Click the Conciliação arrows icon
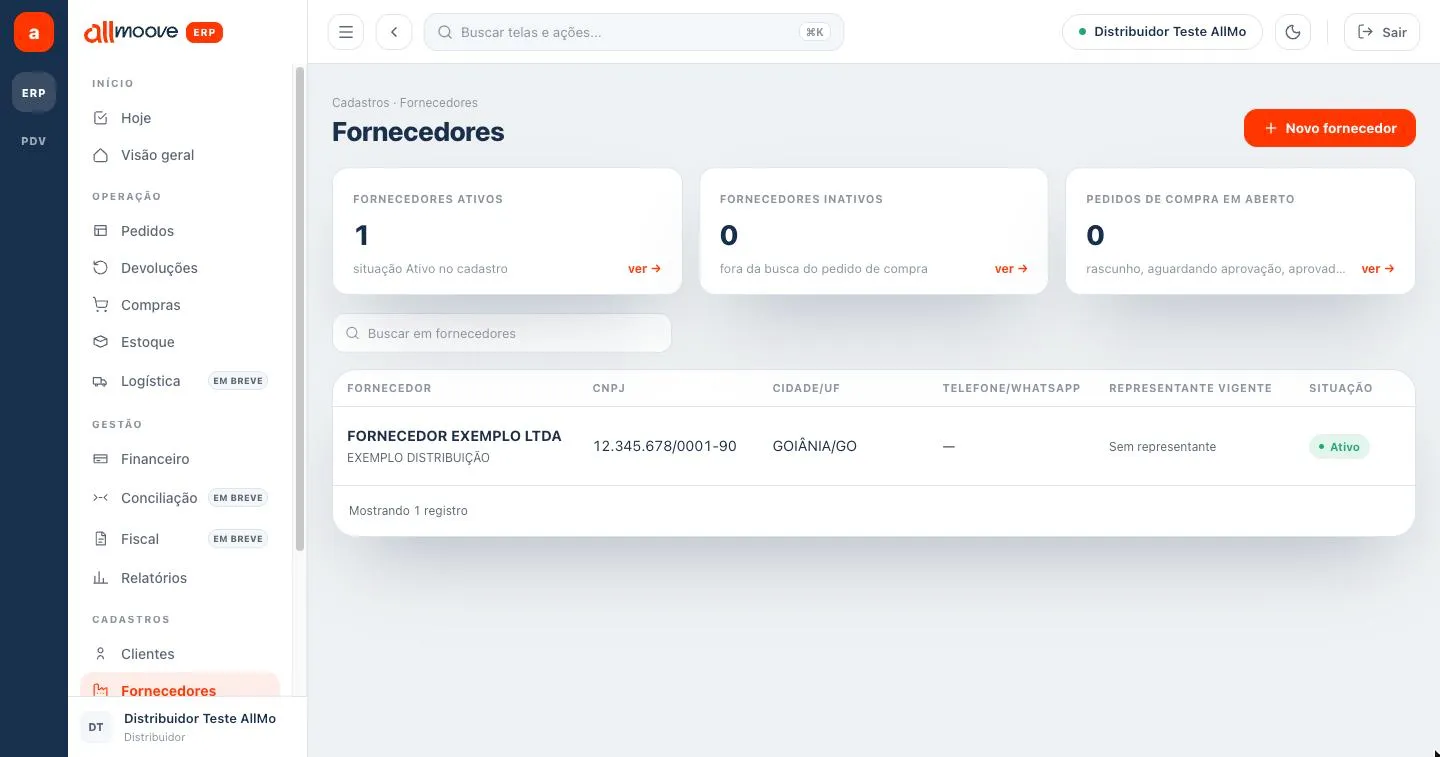This screenshot has height=757, width=1440. 100,498
